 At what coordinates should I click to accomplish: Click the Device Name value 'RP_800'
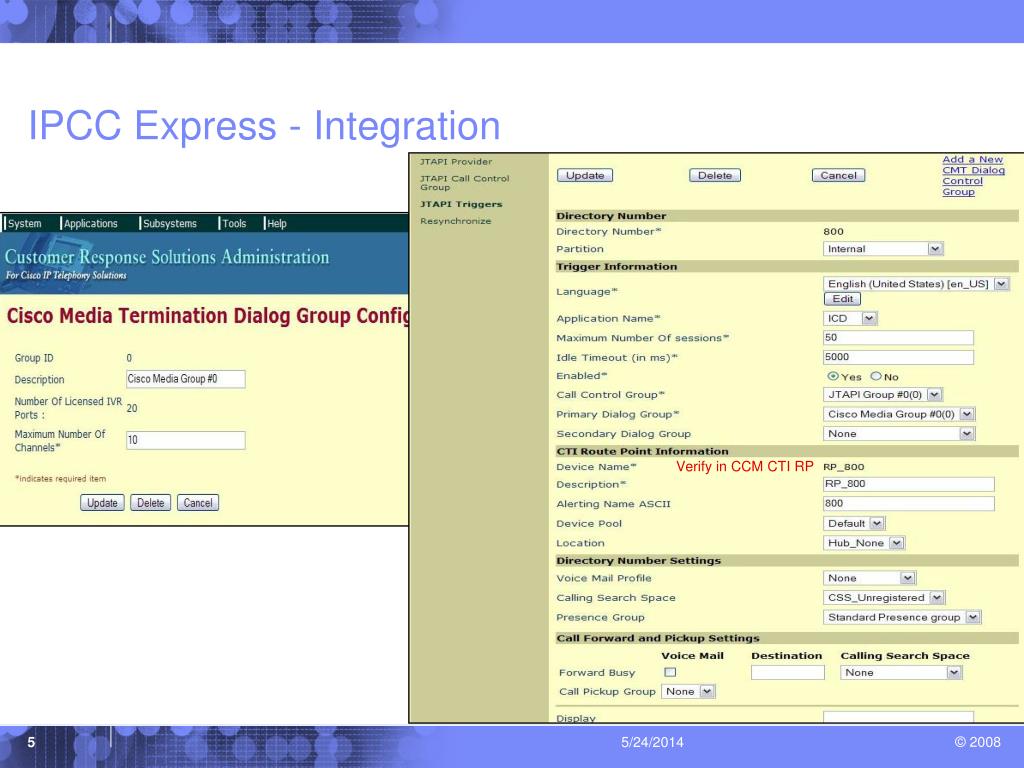(x=844, y=467)
